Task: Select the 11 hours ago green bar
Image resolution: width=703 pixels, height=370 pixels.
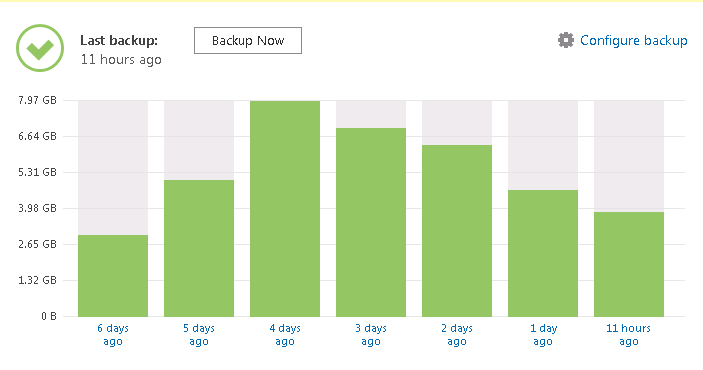Action: (x=629, y=264)
